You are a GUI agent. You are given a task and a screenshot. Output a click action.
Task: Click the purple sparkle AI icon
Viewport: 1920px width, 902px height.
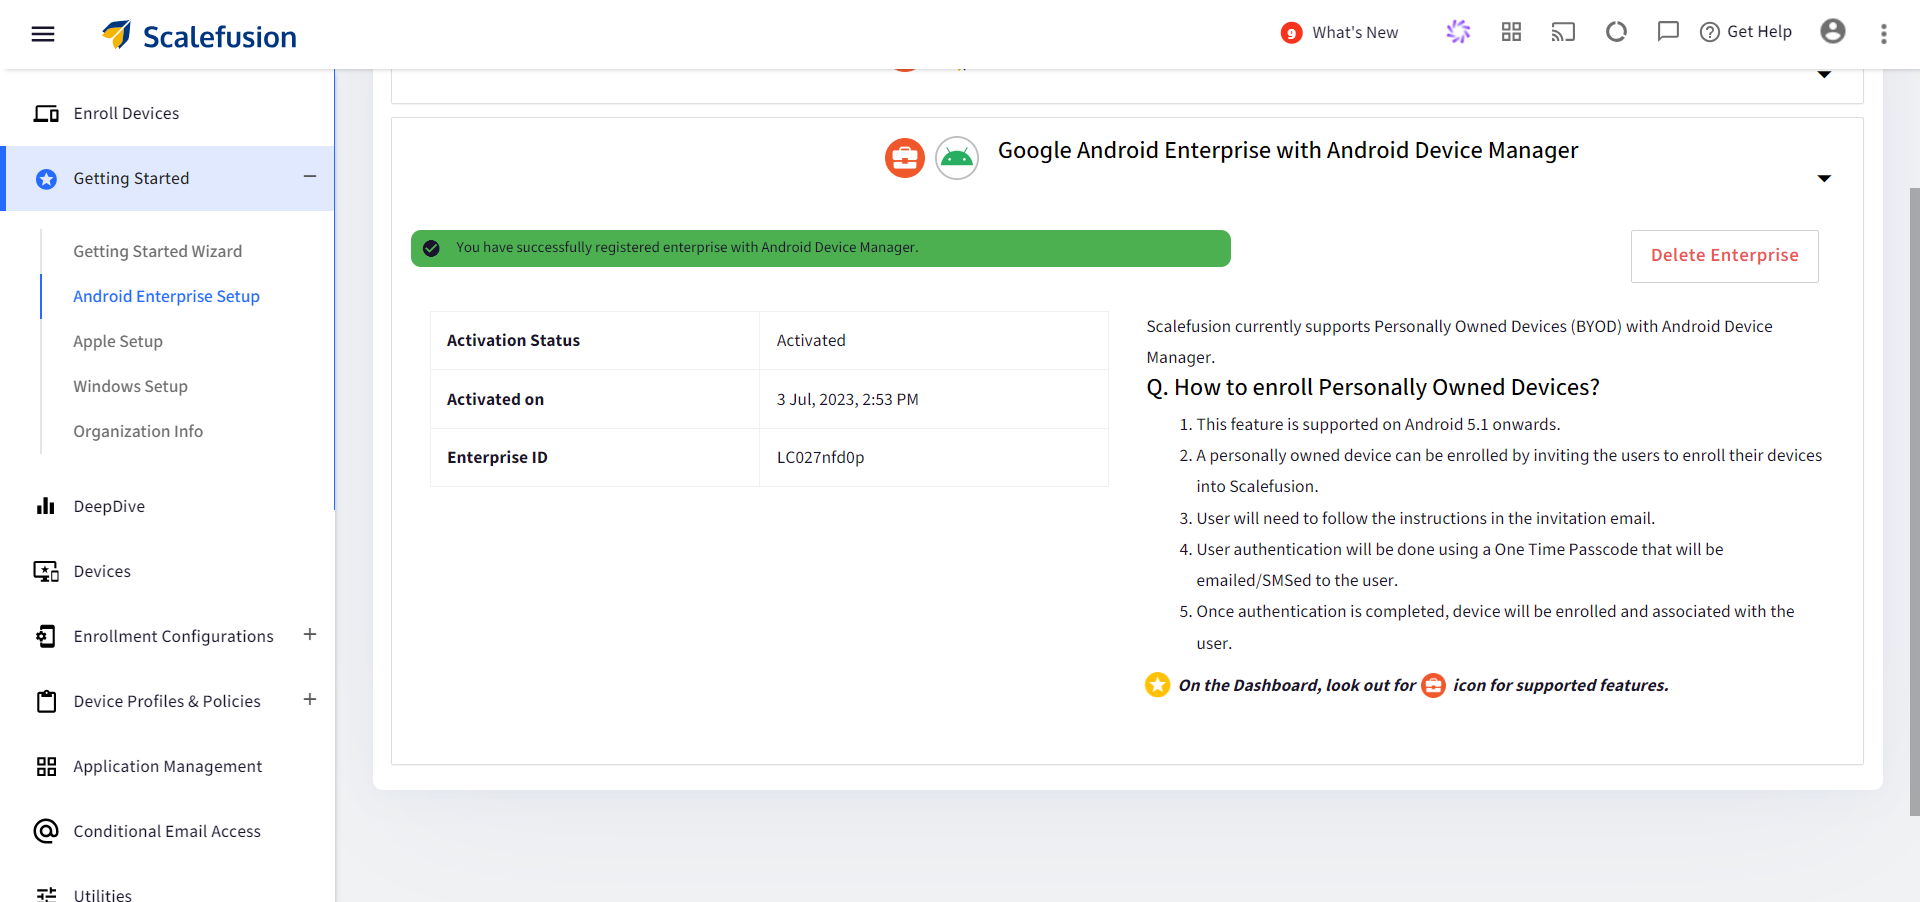click(1458, 32)
